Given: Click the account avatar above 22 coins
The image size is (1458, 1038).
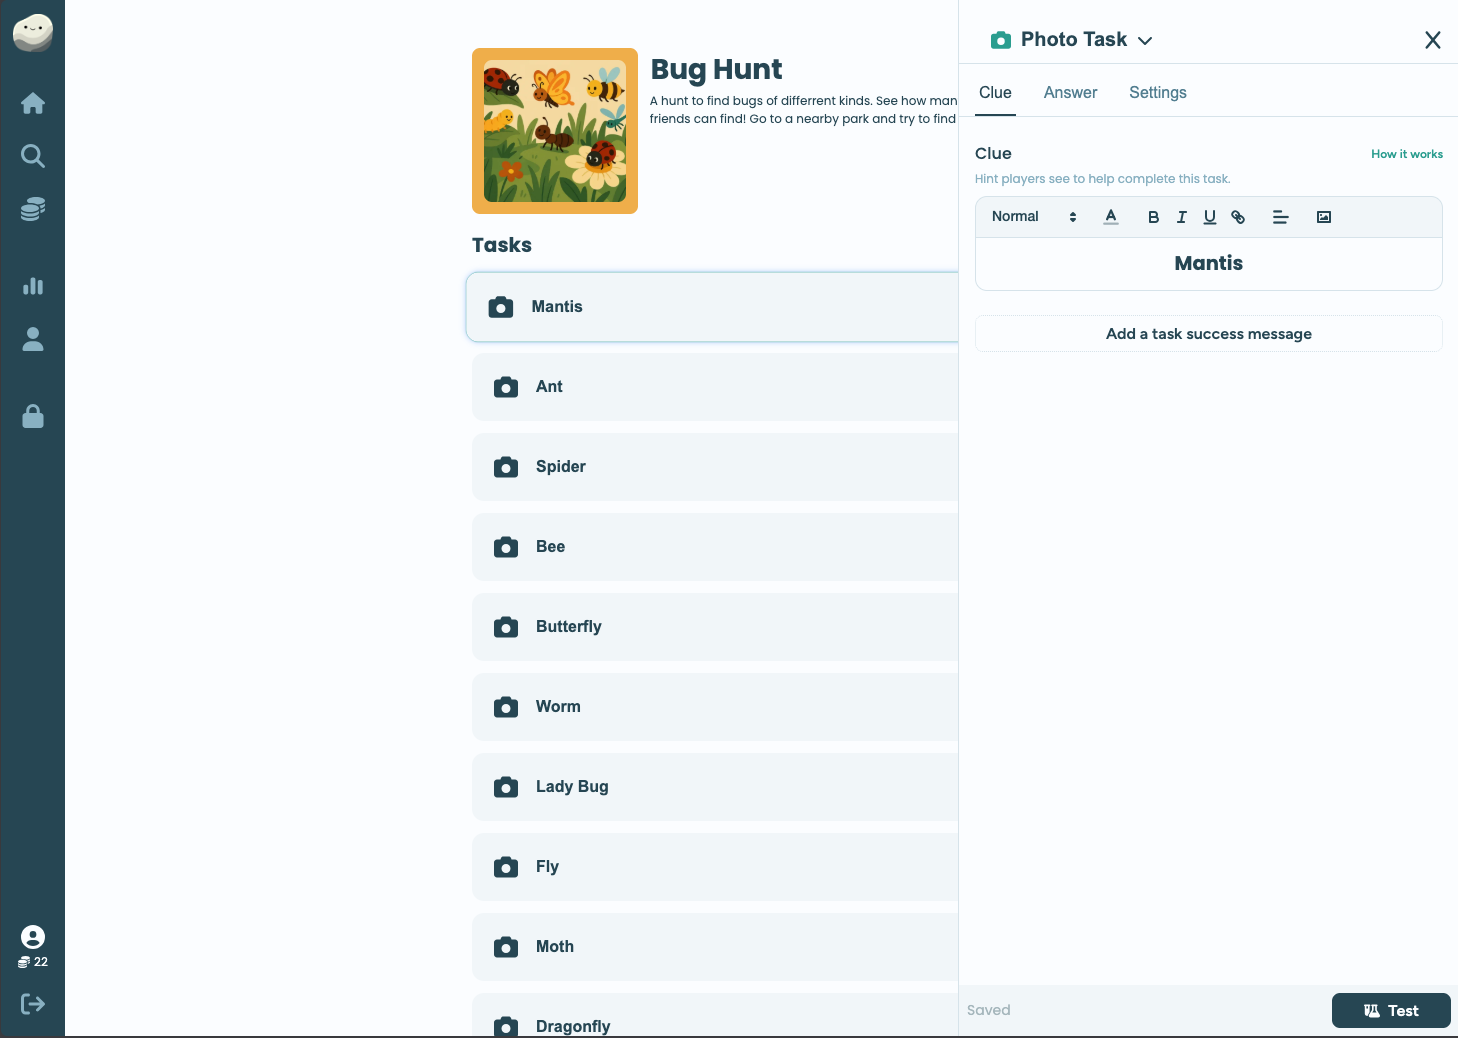Looking at the screenshot, I should click(x=33, y=937).
